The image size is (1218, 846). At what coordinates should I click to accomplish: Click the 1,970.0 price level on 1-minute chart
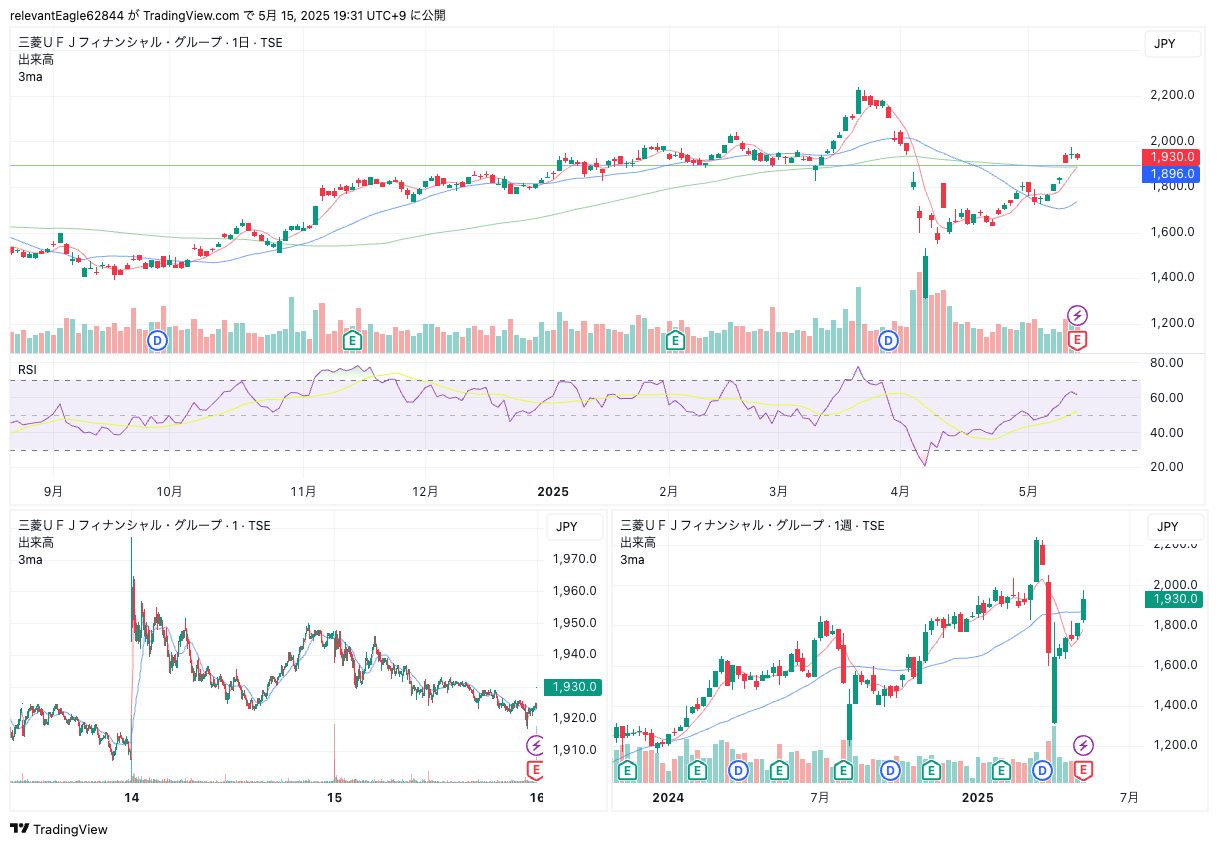574,559
